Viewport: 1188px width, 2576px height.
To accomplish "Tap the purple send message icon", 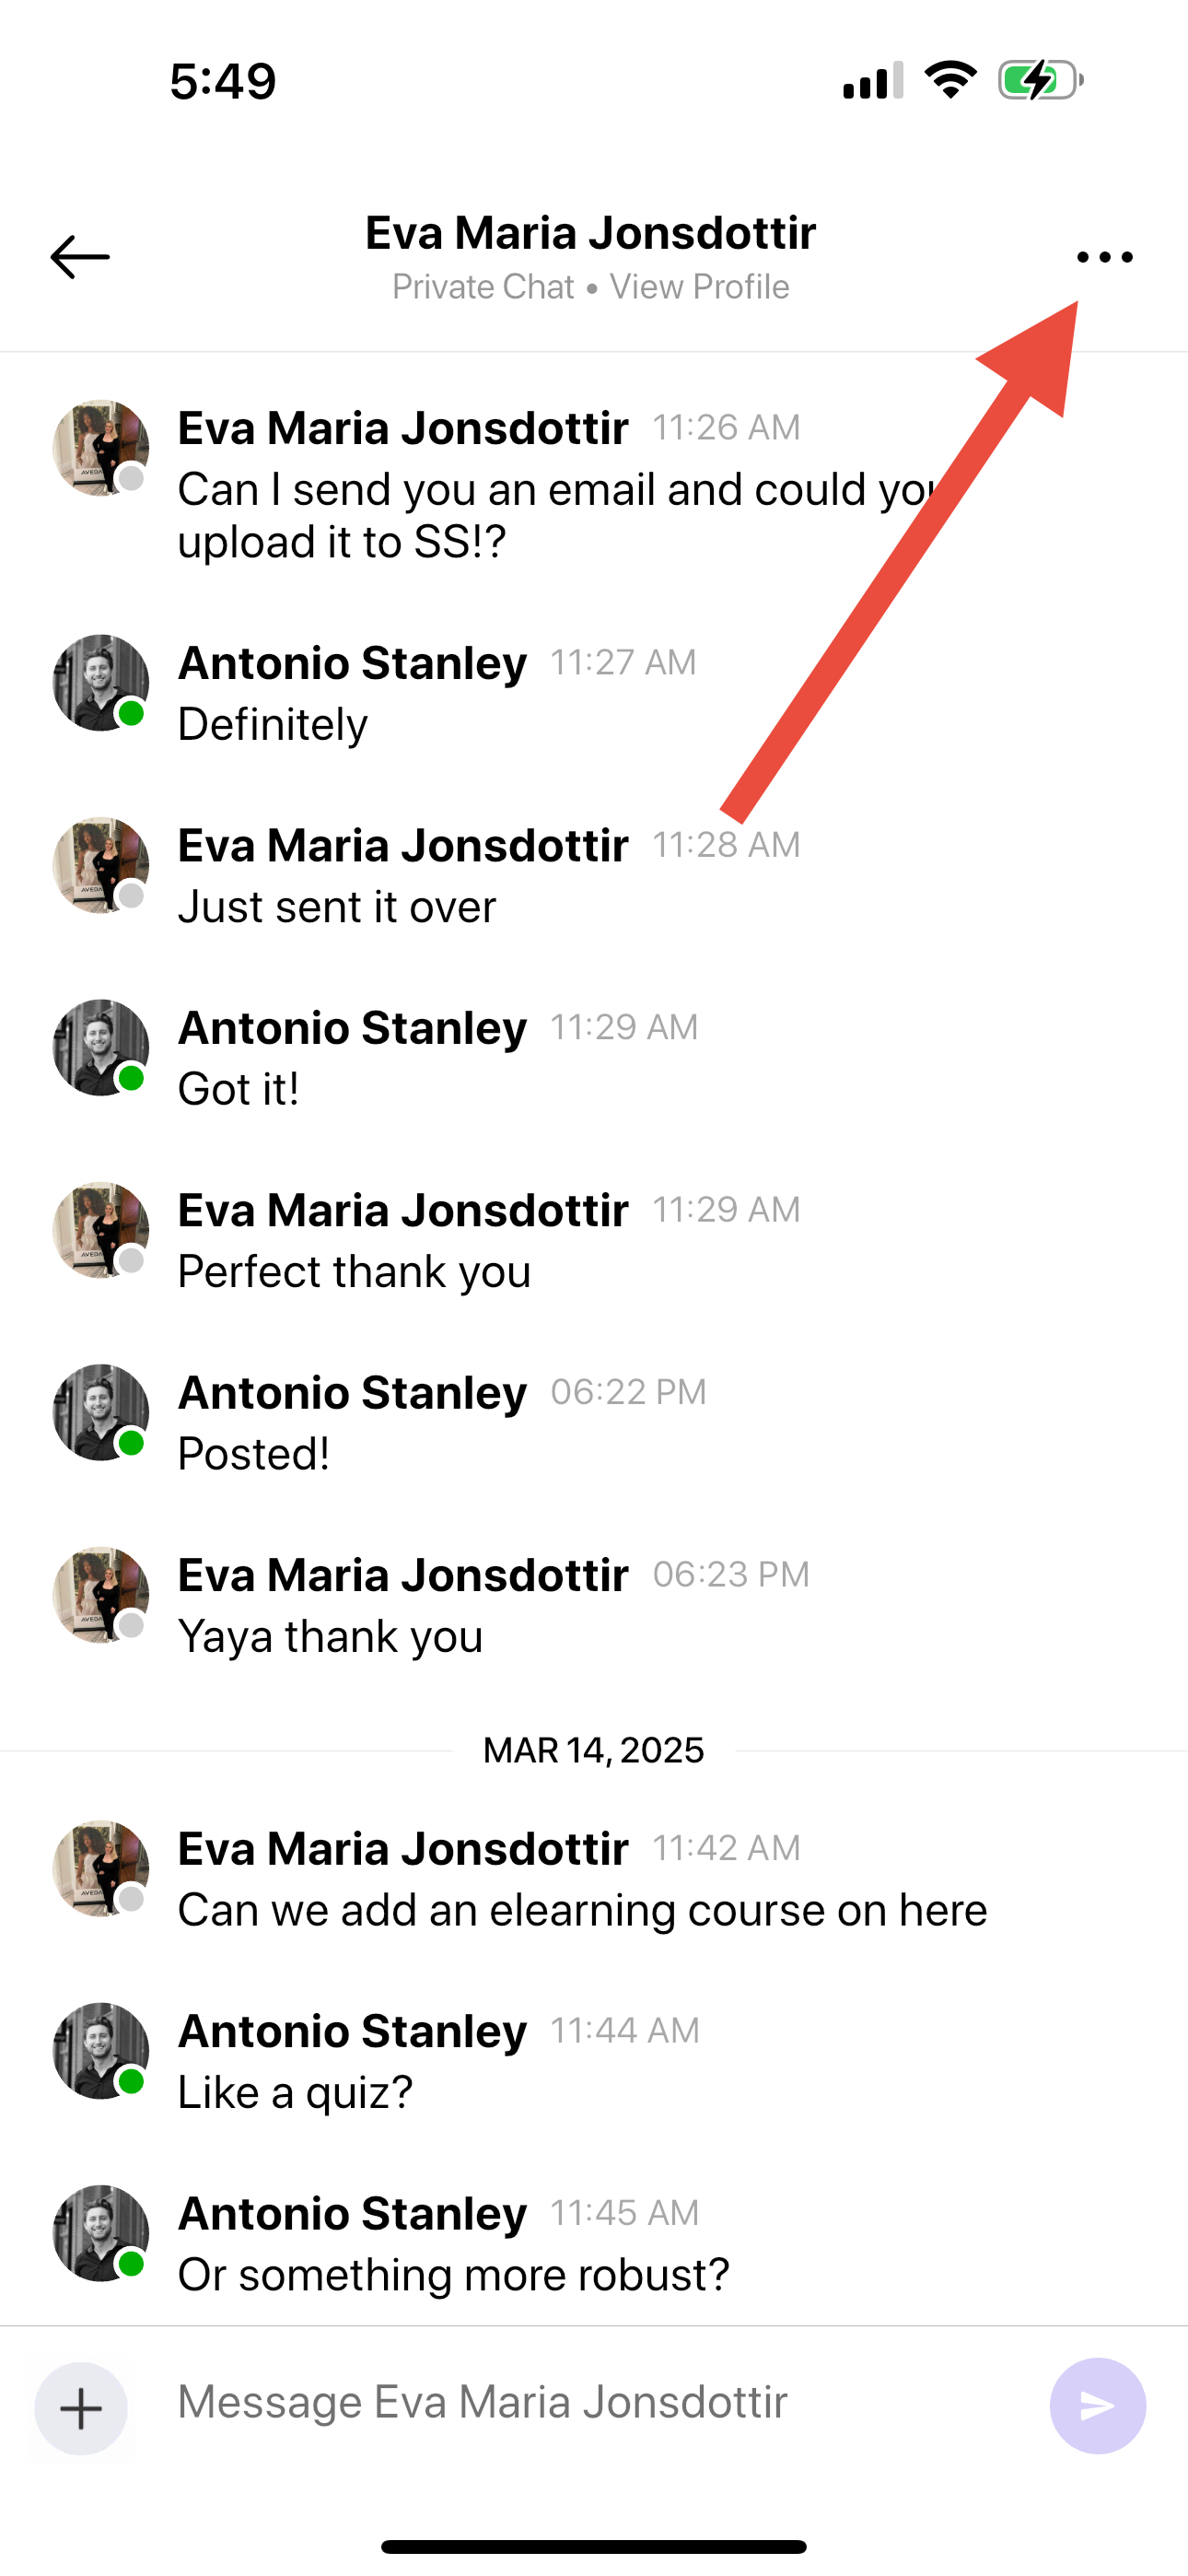I will 1097,2405.
